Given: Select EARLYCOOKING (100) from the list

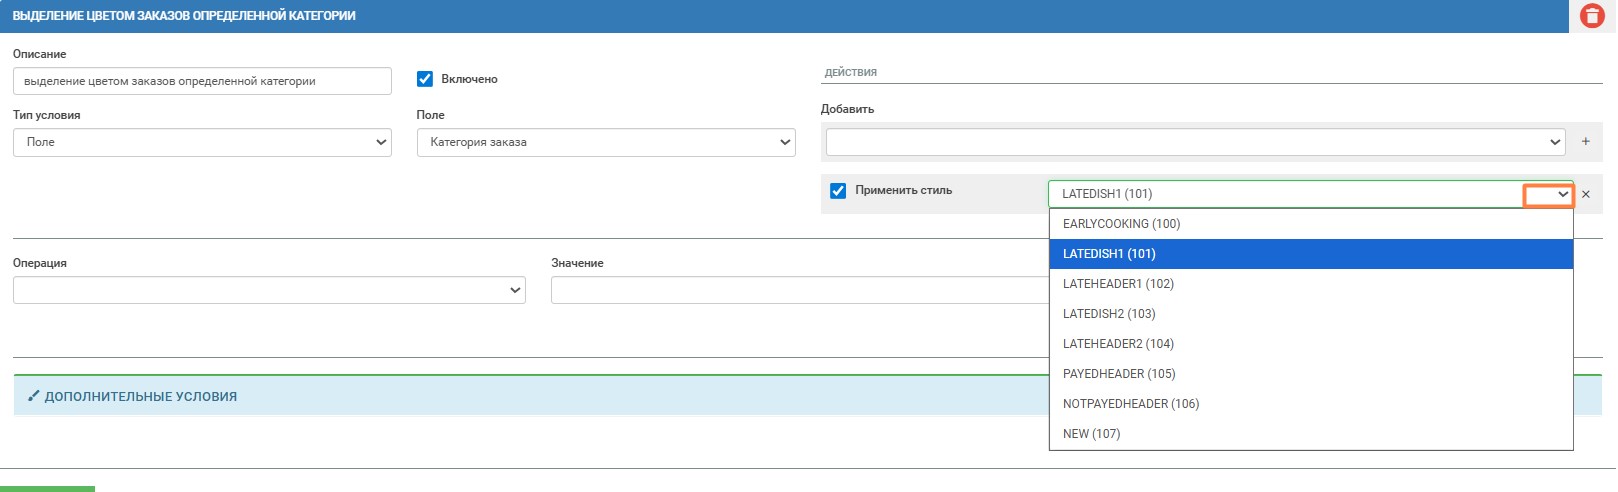Looking at the screenshot, I should pos(1121,224).
